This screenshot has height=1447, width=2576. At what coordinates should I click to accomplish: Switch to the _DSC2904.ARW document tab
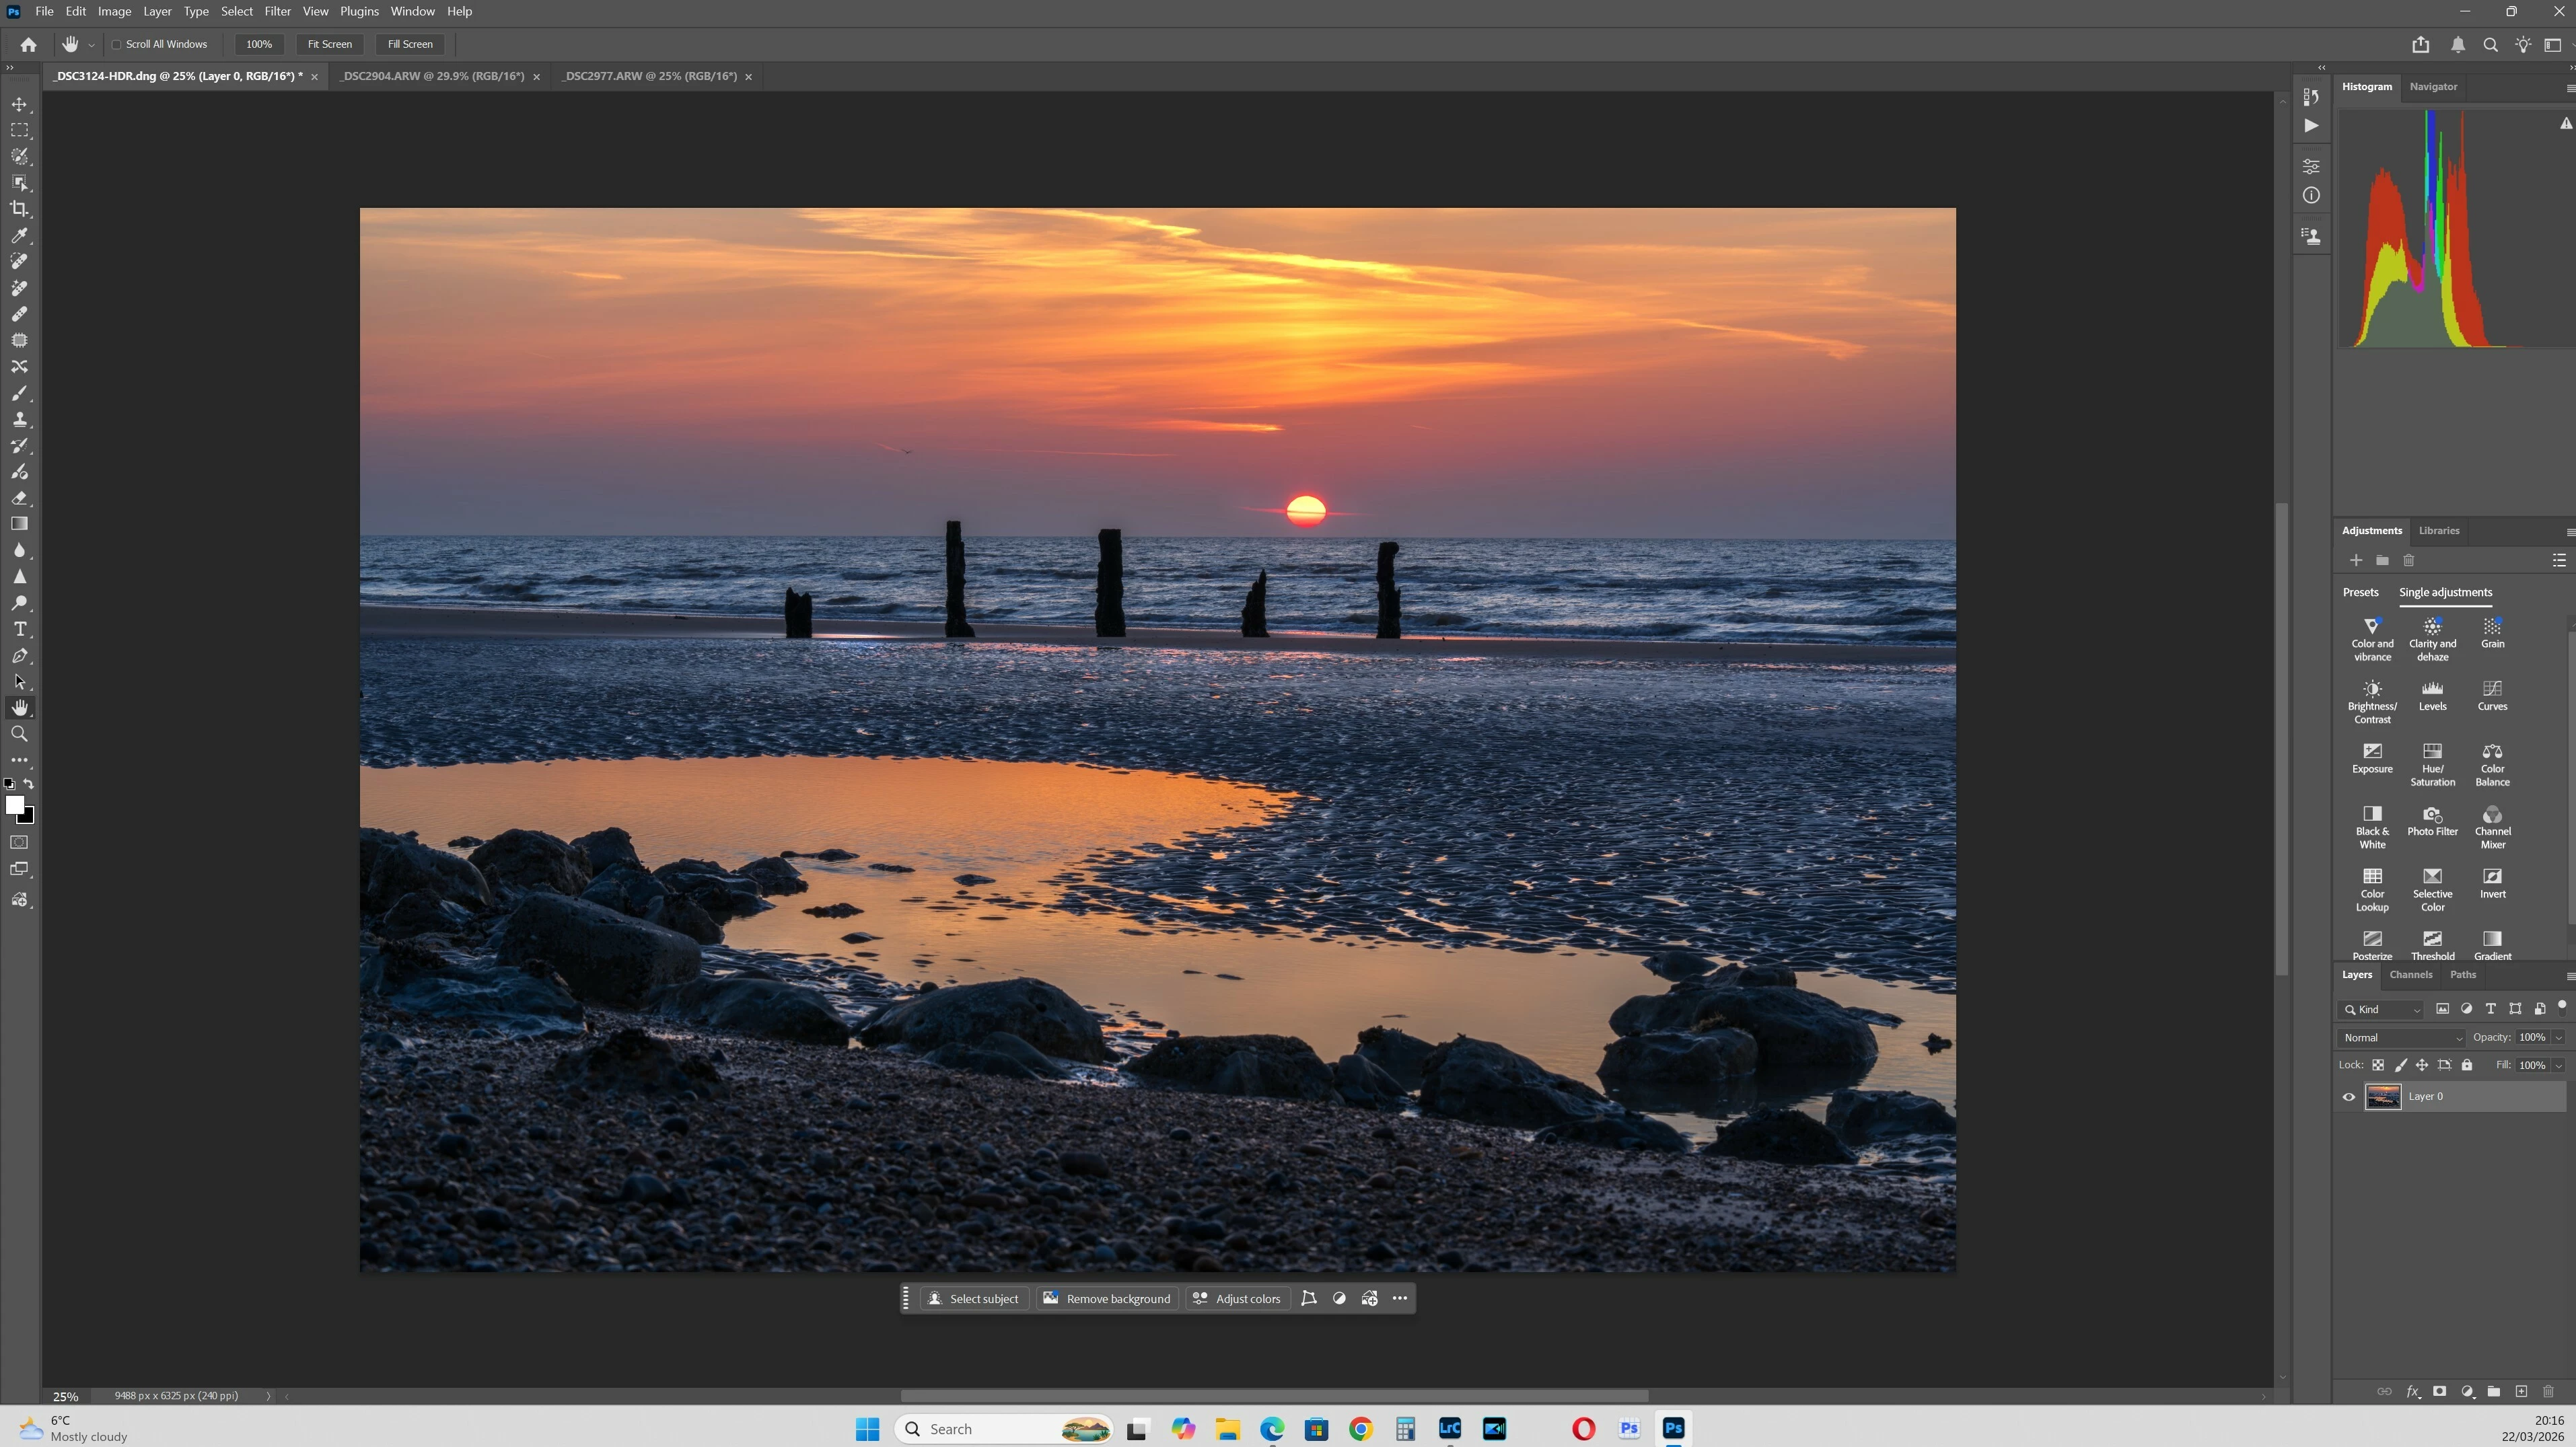432,76
